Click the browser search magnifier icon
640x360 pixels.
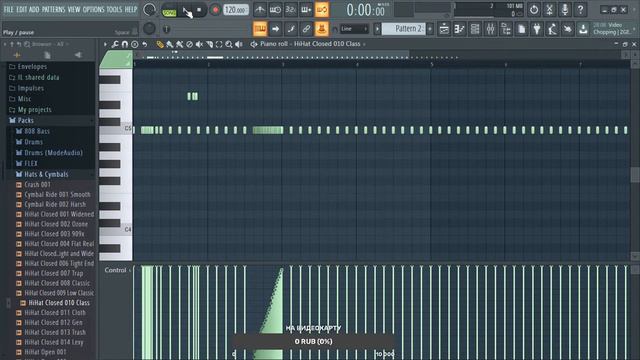click(27, 44)
